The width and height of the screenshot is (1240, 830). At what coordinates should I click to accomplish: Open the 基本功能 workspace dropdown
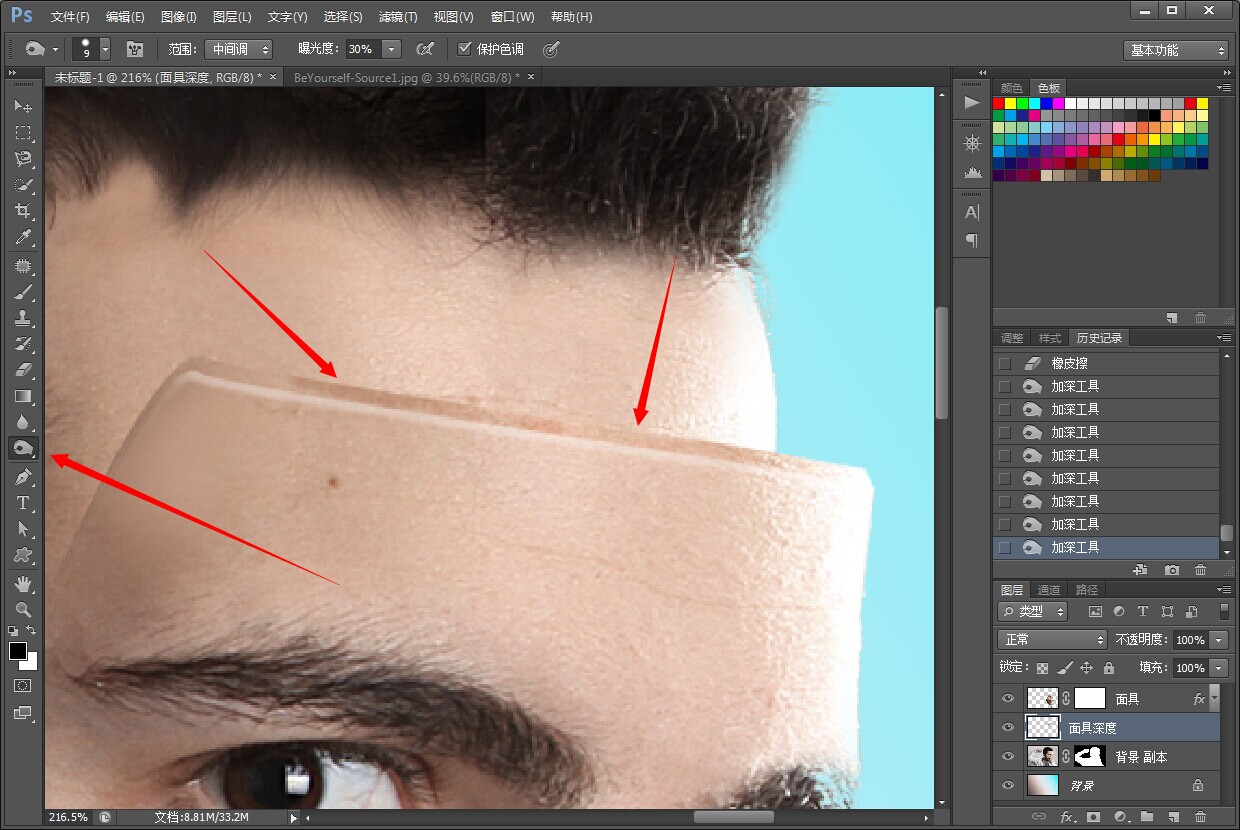(x=1175, y=50)
